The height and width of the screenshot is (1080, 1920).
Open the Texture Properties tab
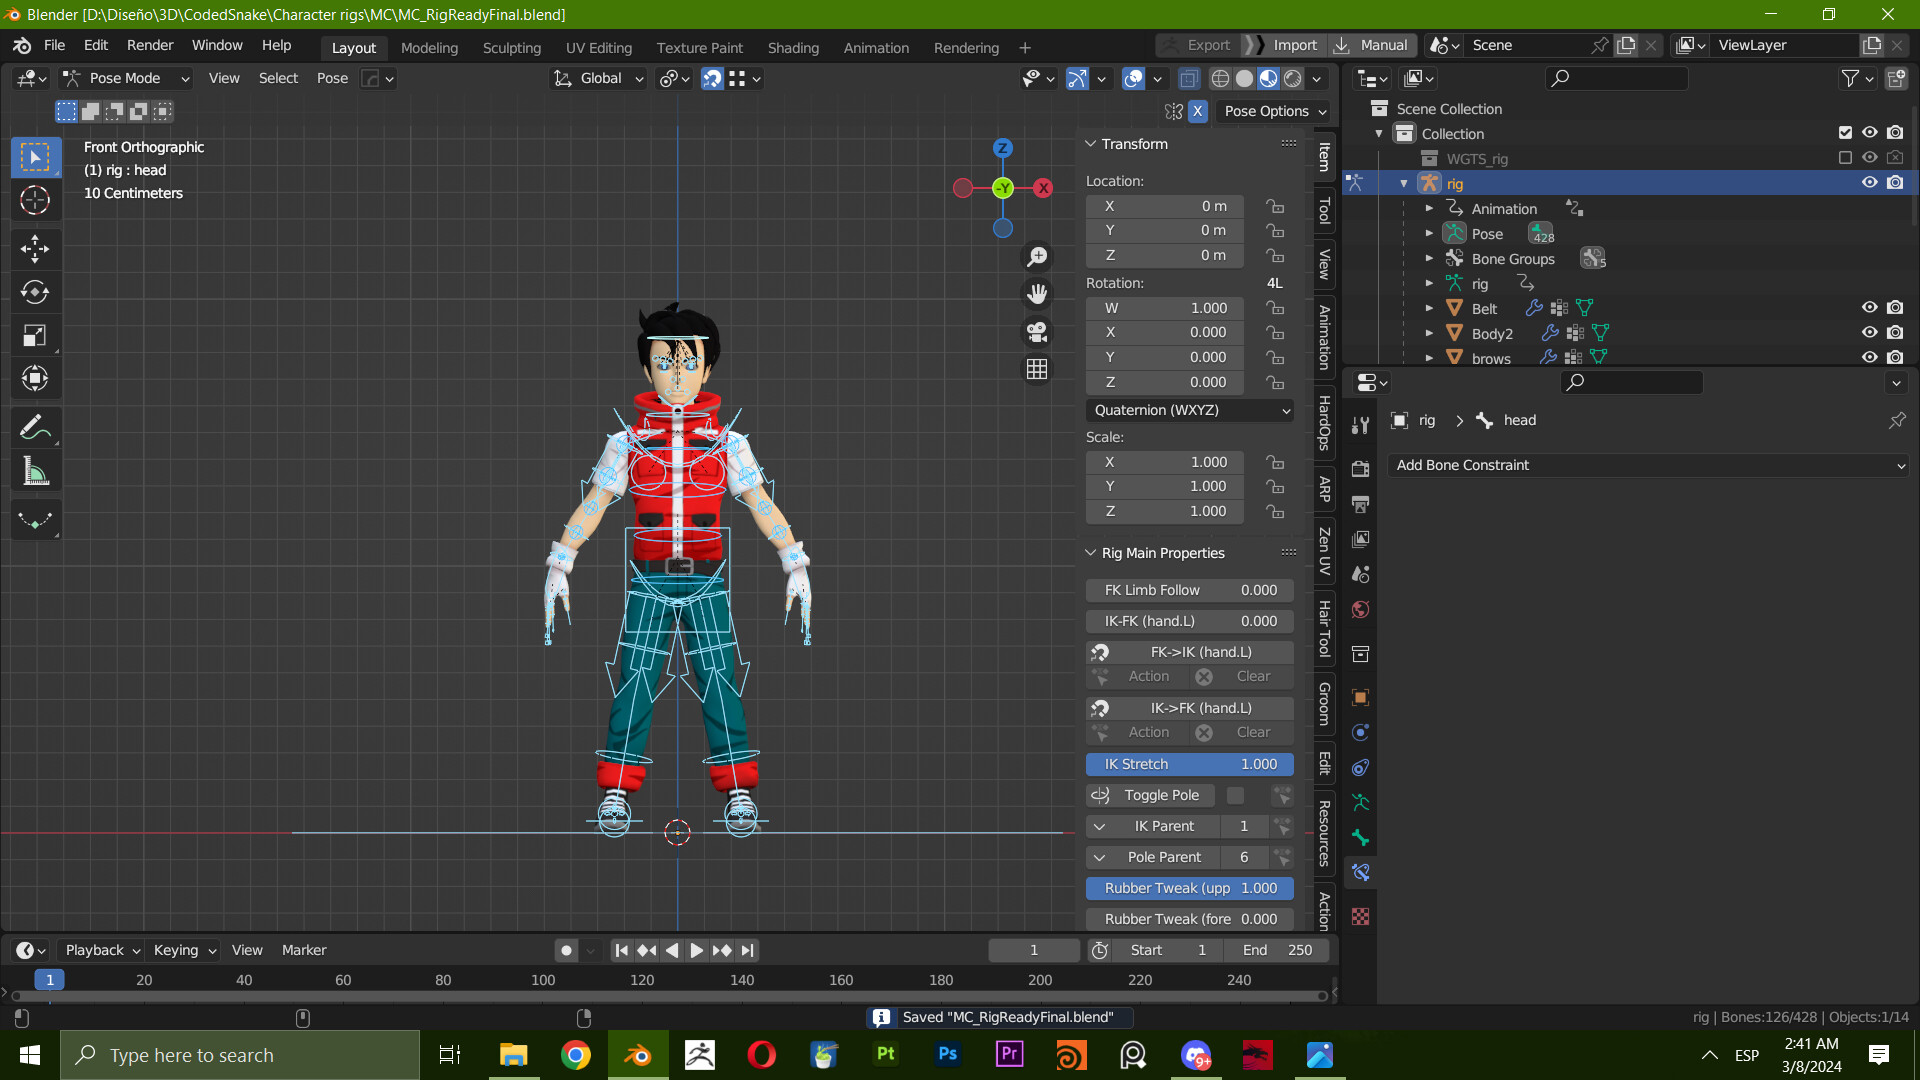pos(1360,916)
